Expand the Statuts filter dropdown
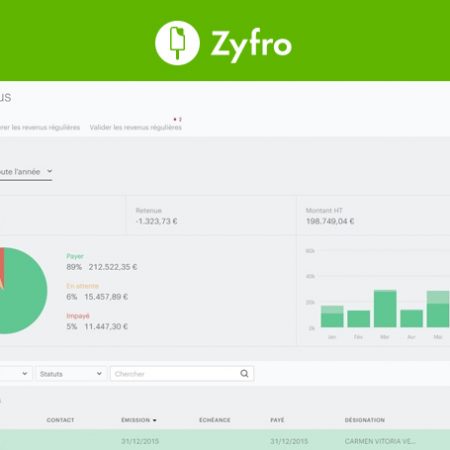The image size is (450, 450). coord(71,374)
